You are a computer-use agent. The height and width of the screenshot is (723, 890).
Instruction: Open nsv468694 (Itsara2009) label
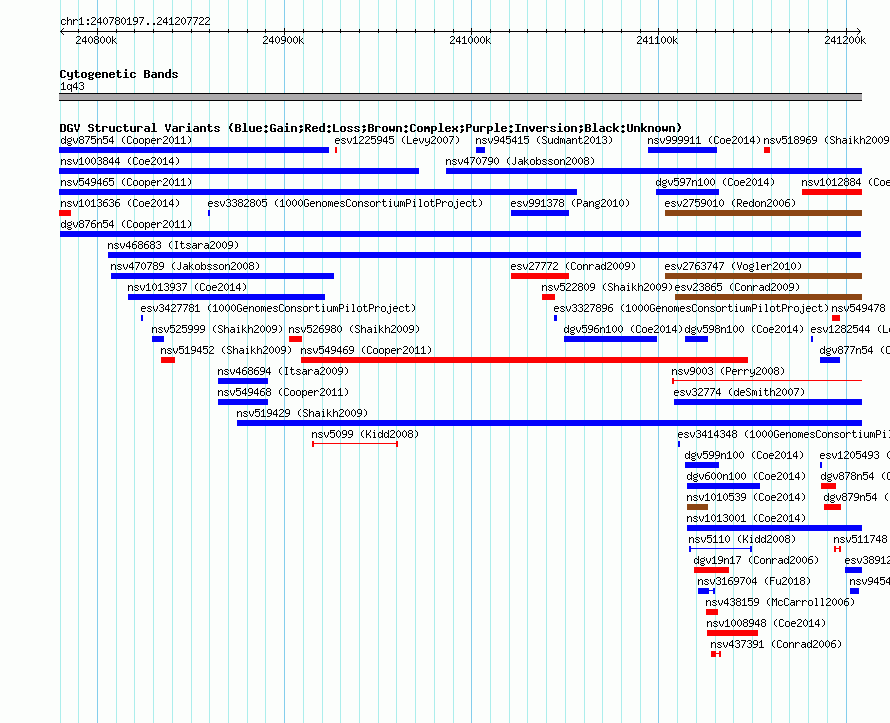pyautogui.click(x=283, y=371)
